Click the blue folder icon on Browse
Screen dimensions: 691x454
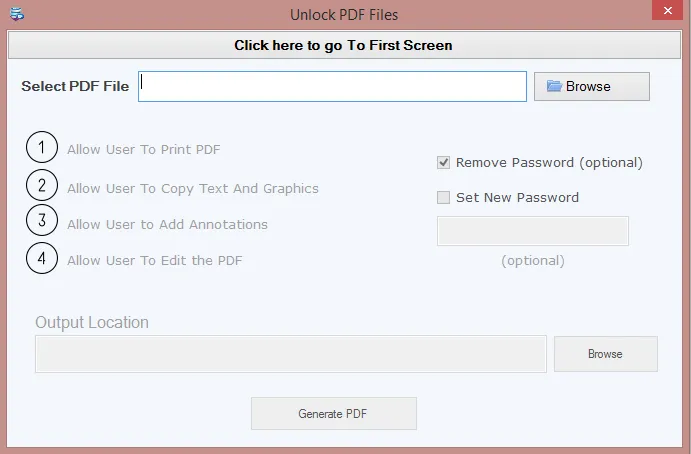point(554,86)
